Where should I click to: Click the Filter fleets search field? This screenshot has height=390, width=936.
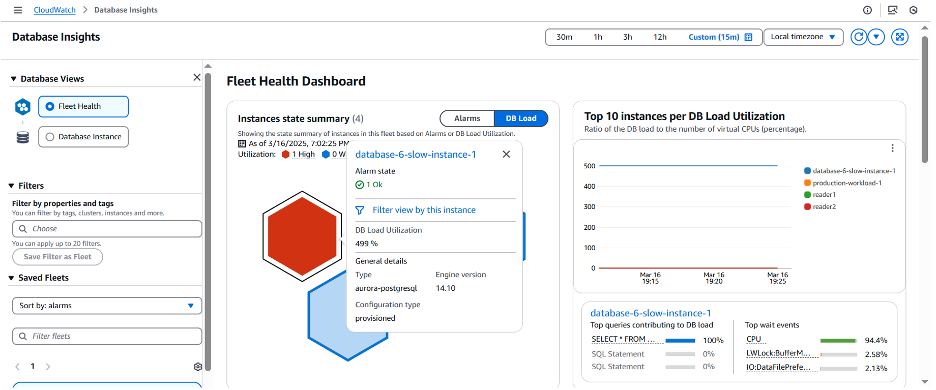pyautogui.click(x=107, y=336)
